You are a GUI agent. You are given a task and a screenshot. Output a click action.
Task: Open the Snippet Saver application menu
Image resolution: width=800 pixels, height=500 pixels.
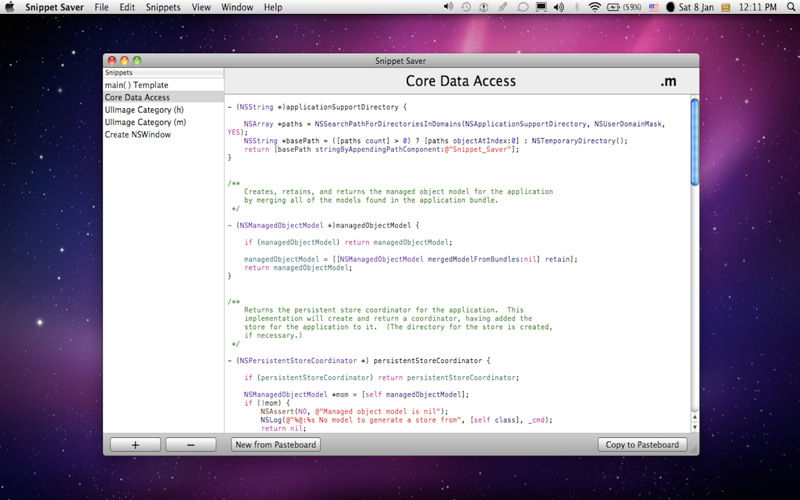[55, 7]
